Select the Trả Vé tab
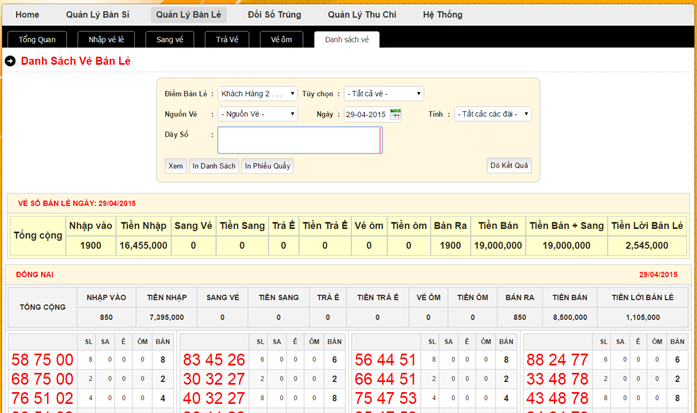The height and width of the screenshot is (413, 697). (227, 39)
